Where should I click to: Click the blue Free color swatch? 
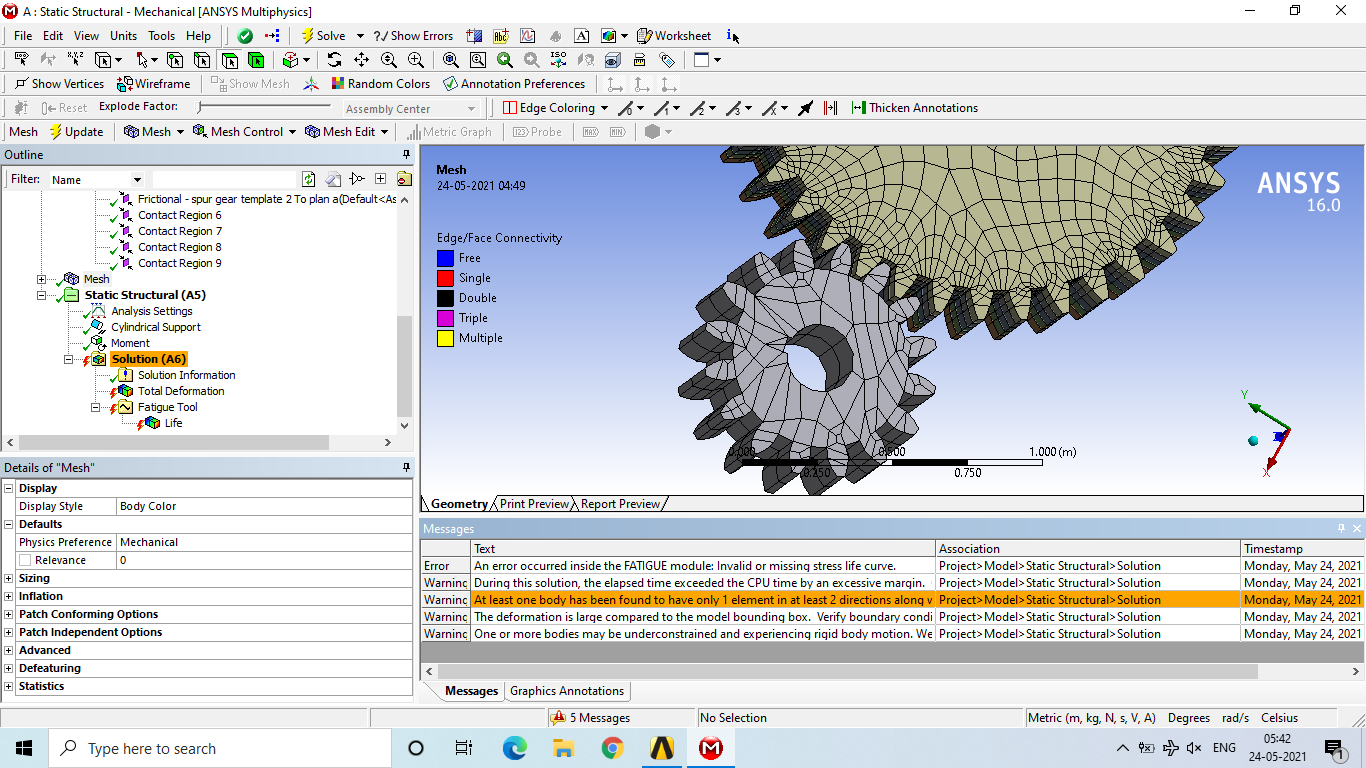pos(445,258)
